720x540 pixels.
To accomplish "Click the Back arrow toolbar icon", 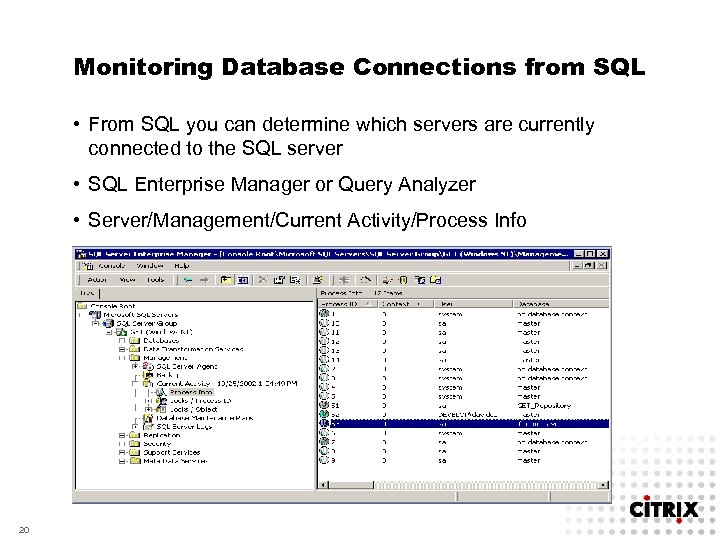I will click(x=188, y=280).
